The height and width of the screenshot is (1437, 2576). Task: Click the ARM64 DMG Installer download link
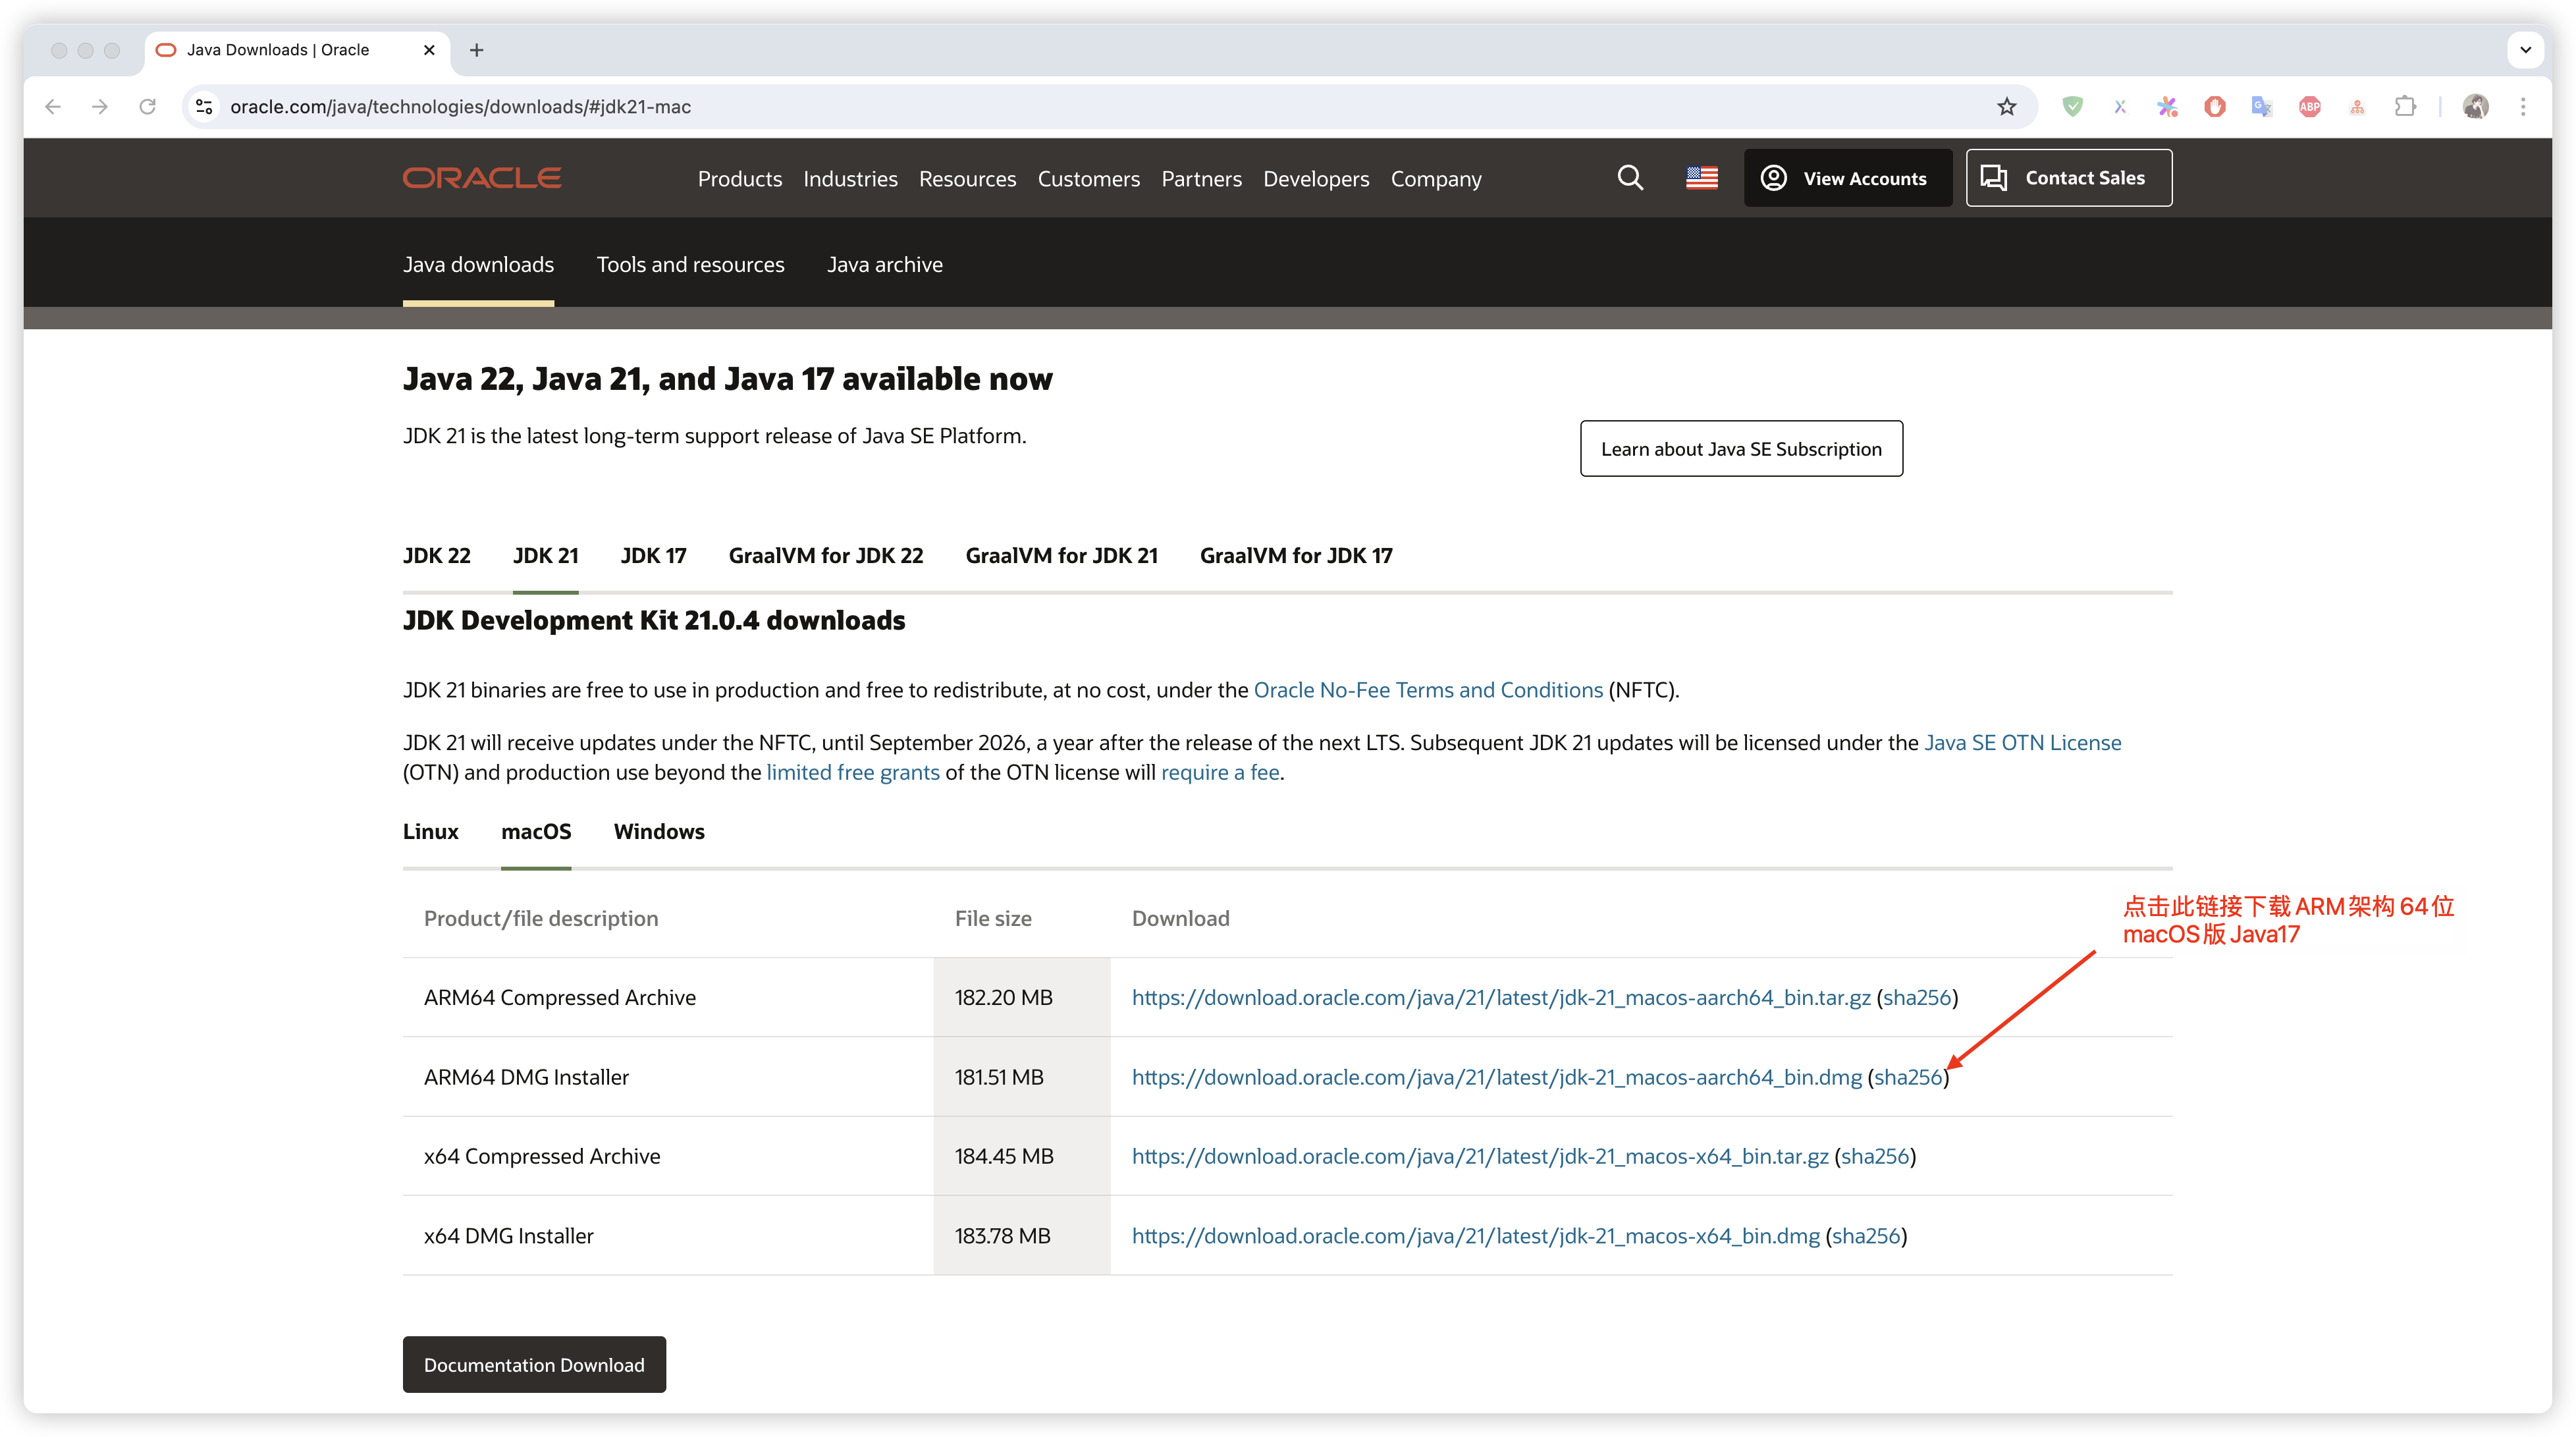click(1496, 1077)
